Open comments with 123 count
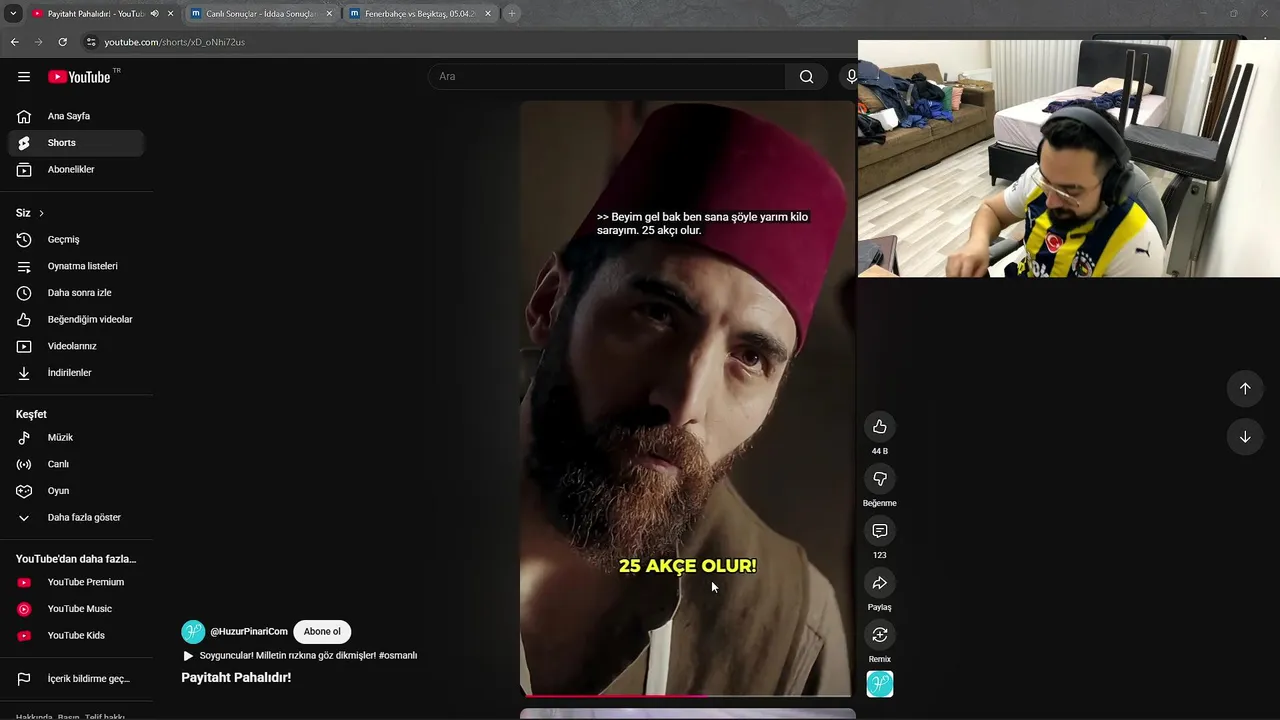Screen dimensions: 1280x720 click(x=880, y=531)
